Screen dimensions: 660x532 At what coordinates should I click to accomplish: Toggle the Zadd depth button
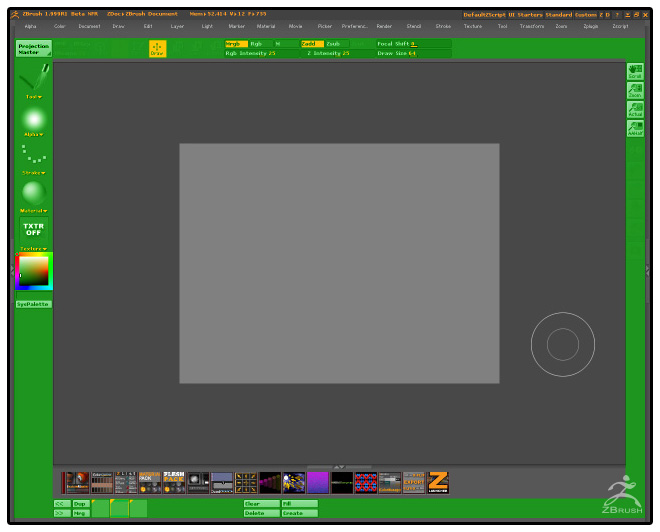click(x=312, y=44)
